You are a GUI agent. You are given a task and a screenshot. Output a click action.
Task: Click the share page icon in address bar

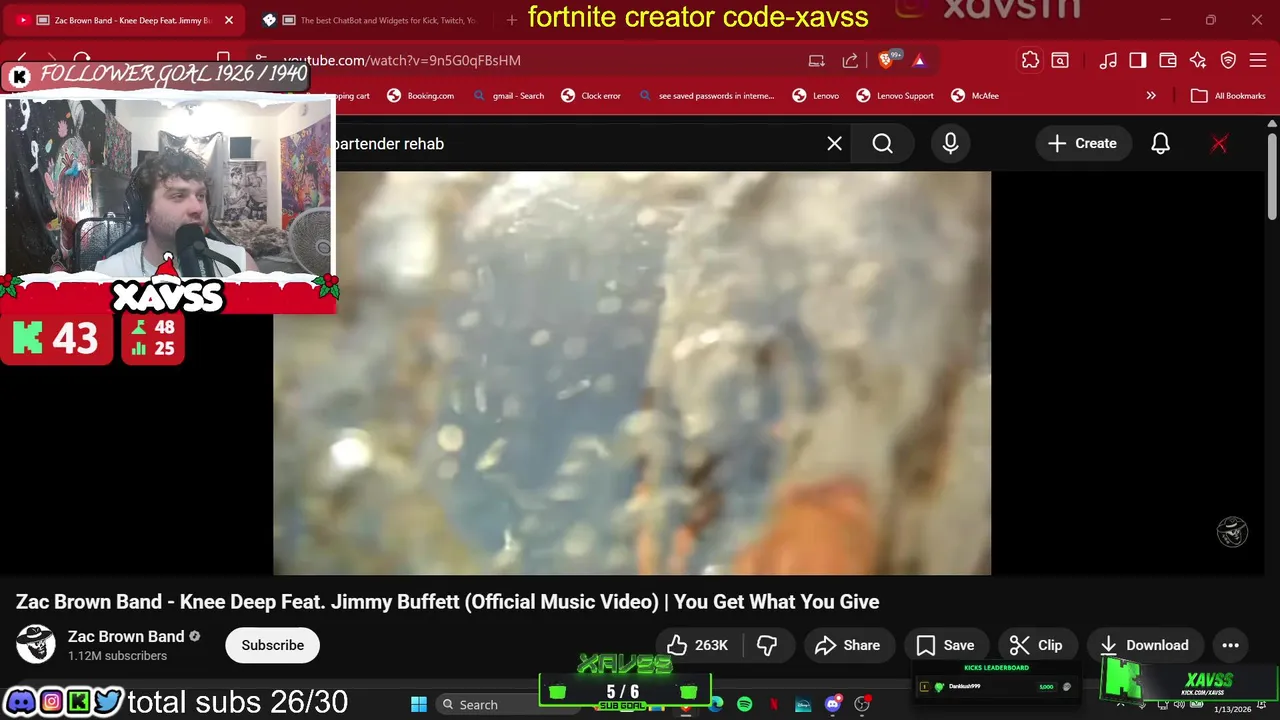click(x=850, y=61)
